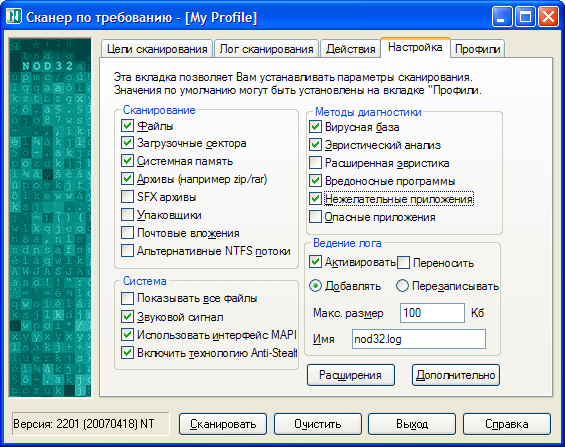Choose the Перезаписывать radio option
This screenshot has width=565, height=447.
pyautogui.click(x=402, y=286)
